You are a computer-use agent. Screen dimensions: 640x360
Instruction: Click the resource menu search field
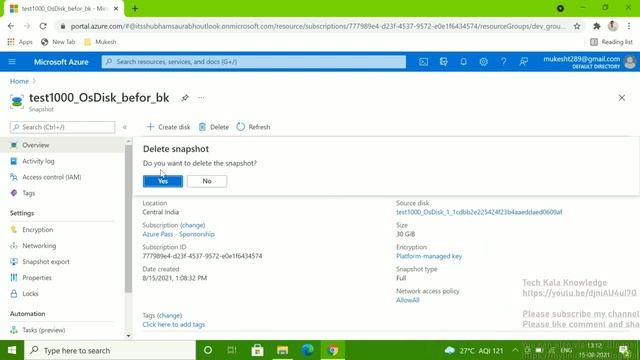pos(62,127)
